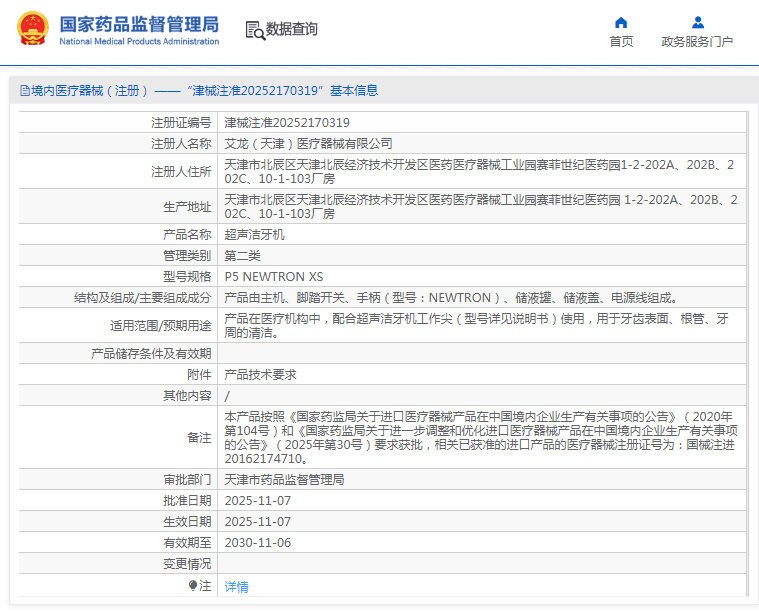759x615 pixels.
Task: Click product name 超声洁牙机
Action: pyautogui.click(x=254, y=234)
